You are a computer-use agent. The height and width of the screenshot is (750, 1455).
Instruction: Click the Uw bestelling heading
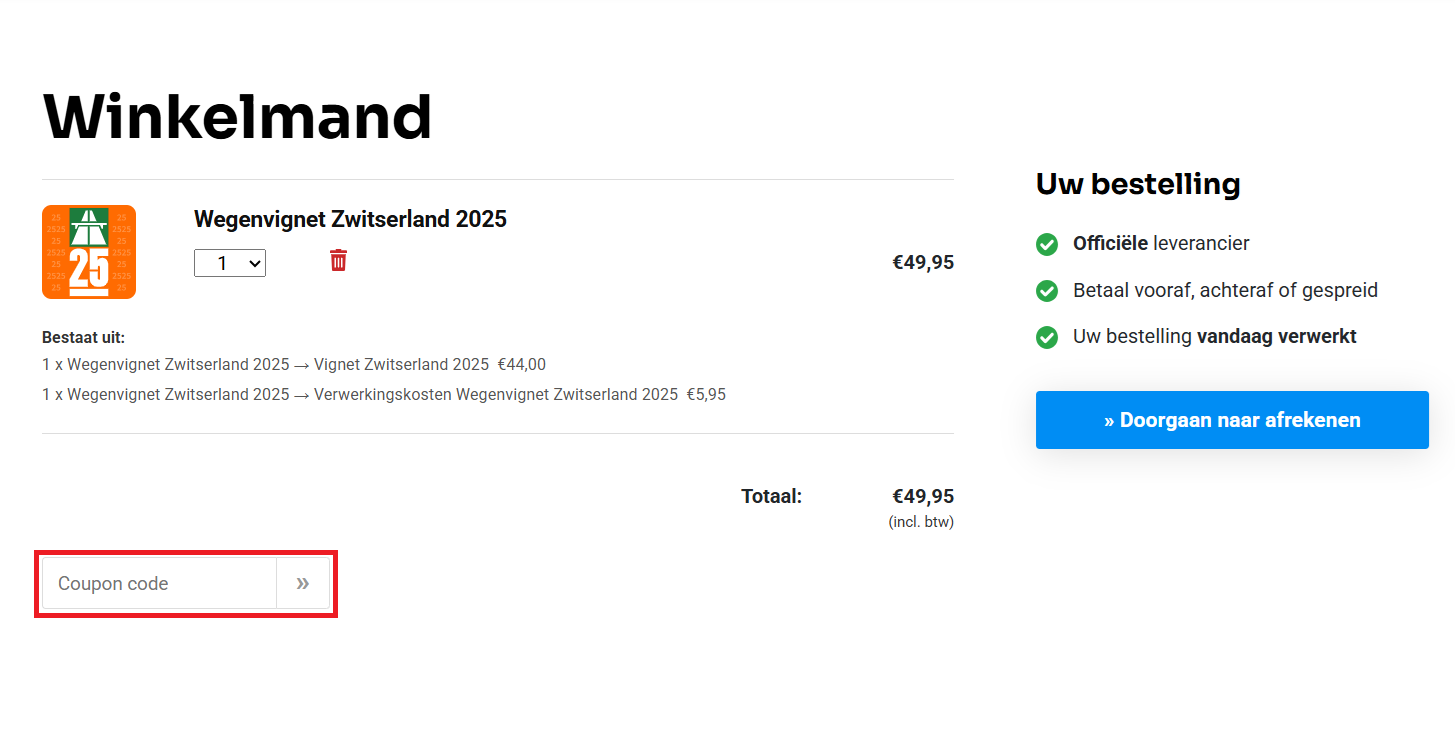(x=1138, y=184)
